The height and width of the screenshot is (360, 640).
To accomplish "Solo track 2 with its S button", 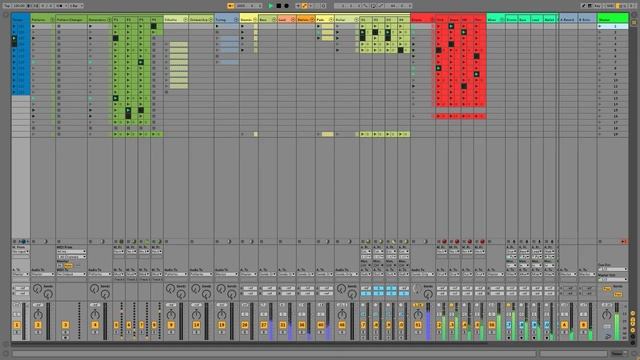I will tap(38, 332).
